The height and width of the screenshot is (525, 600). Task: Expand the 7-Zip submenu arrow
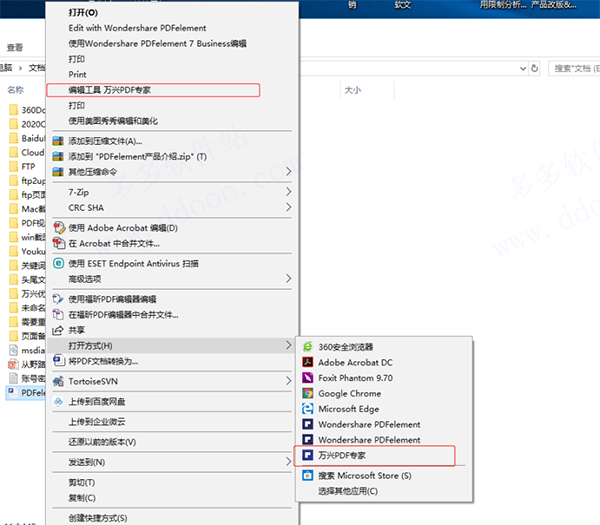289,192
